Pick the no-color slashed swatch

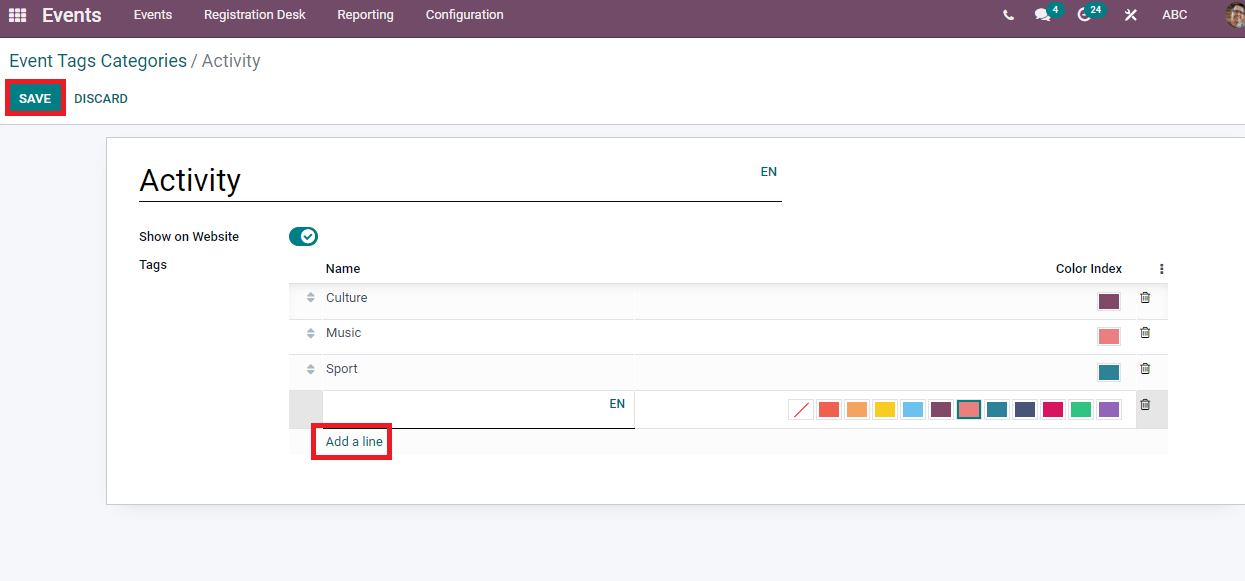801,409
